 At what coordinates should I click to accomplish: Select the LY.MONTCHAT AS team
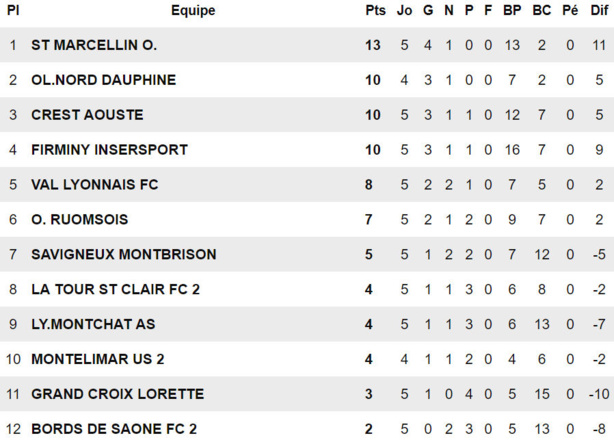pyautogui.click(x=93, y=325)
